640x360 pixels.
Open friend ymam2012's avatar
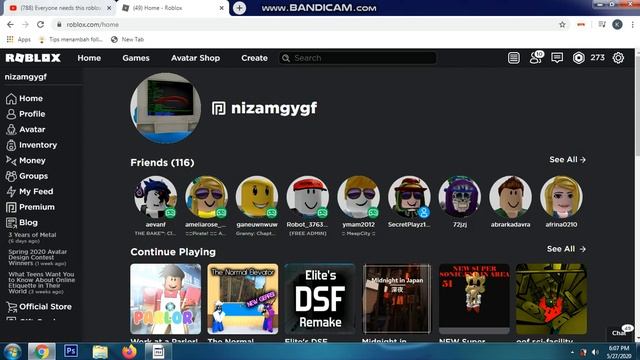click(358, 197)
